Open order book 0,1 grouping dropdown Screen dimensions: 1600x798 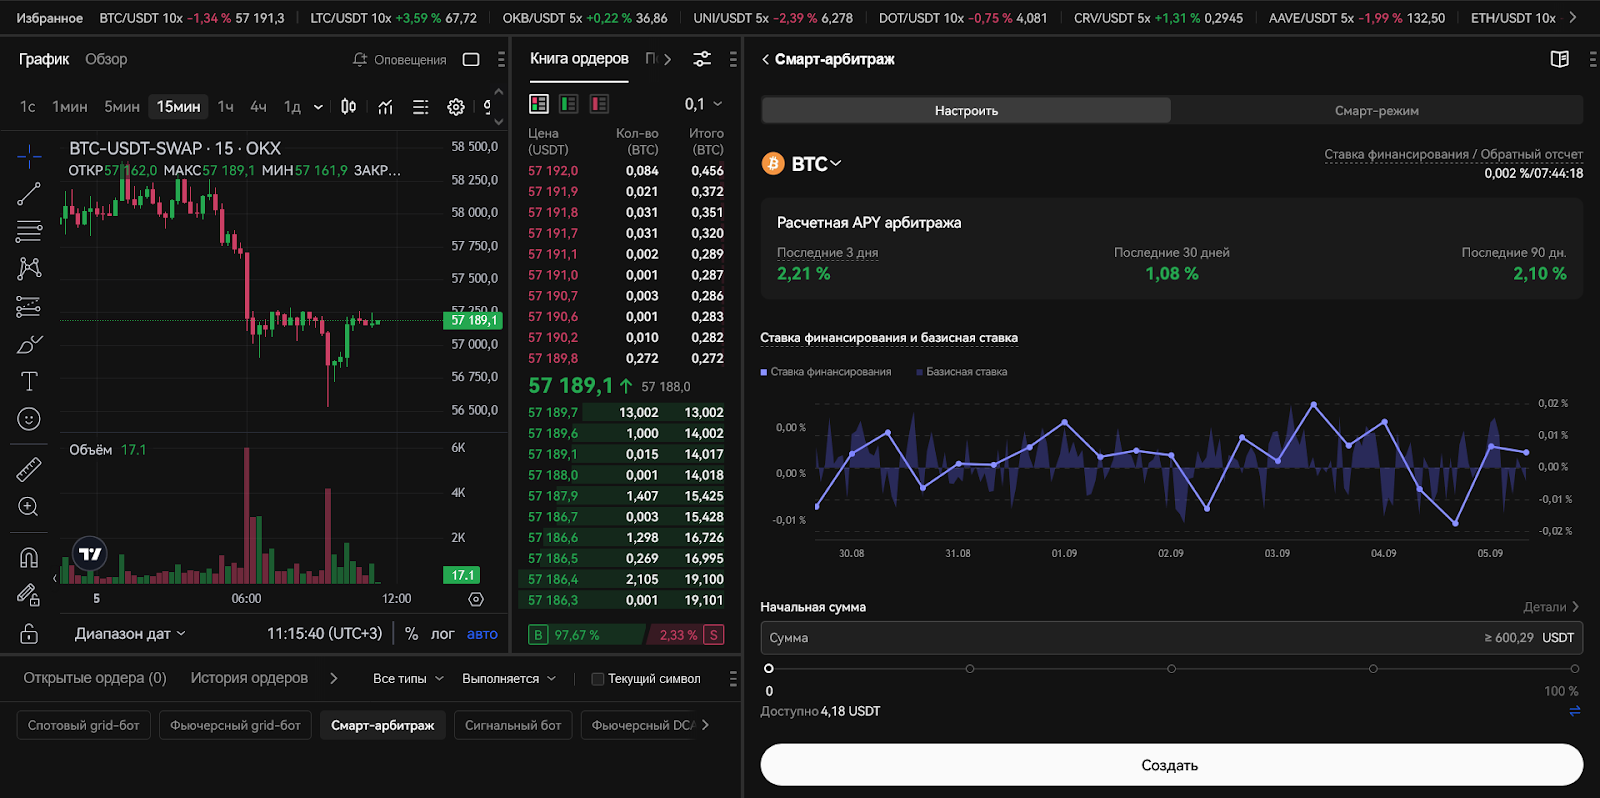(x=703, y=104)
